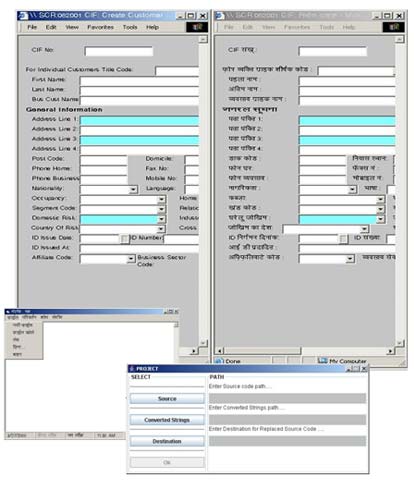Open calendar picker beside ID Issue Date
The height and width of the screenshot is (482, 414).
pyautogui.click(x=124, y=239)
